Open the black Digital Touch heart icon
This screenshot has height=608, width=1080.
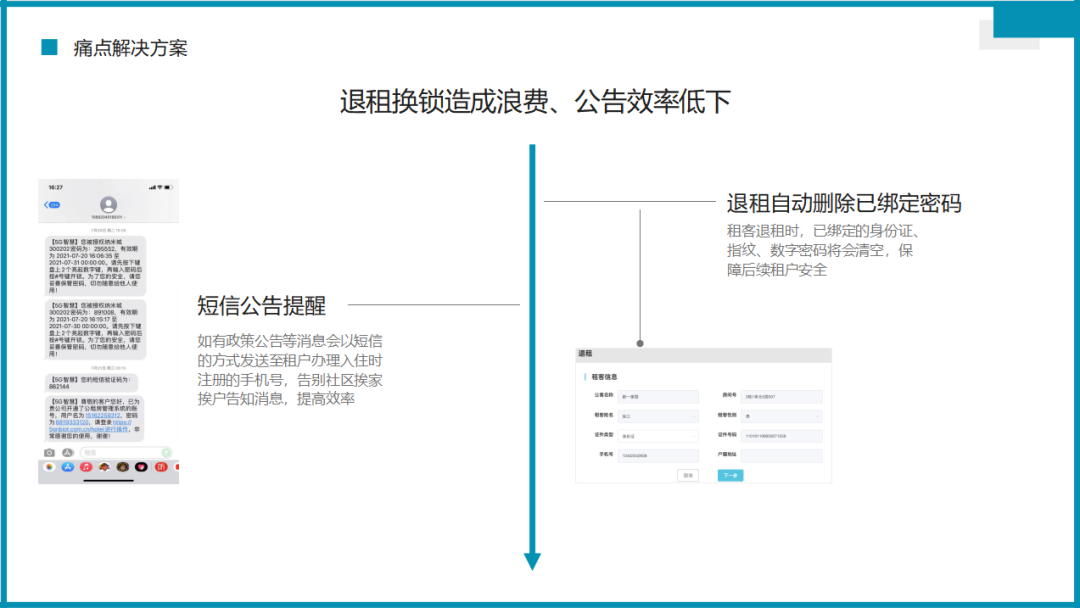(141, 467)
